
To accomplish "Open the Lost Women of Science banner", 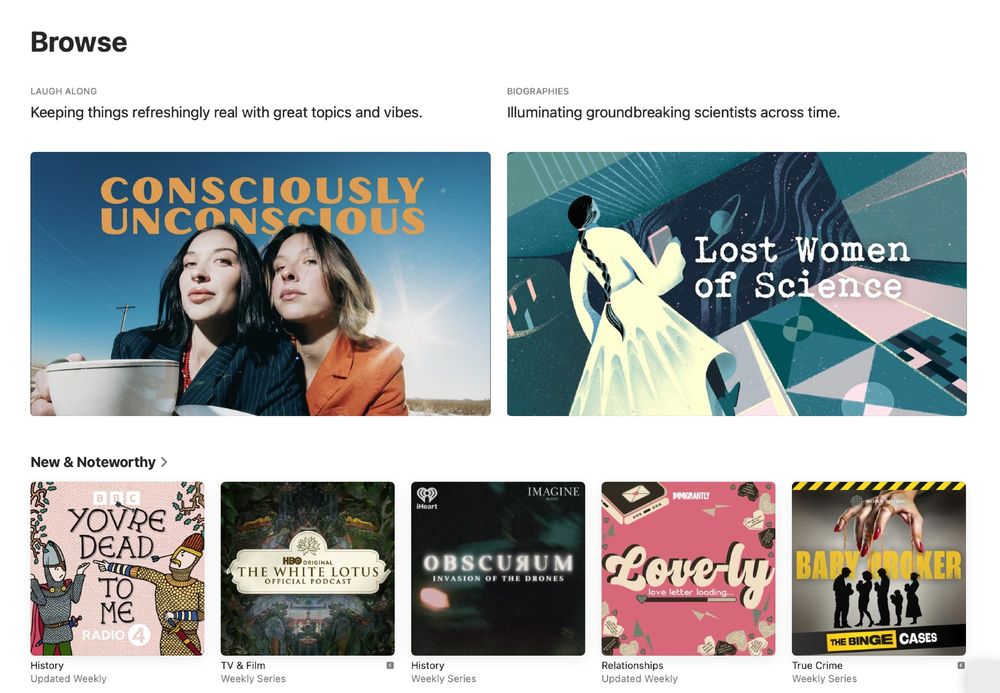I will click(x=737, y=284).
